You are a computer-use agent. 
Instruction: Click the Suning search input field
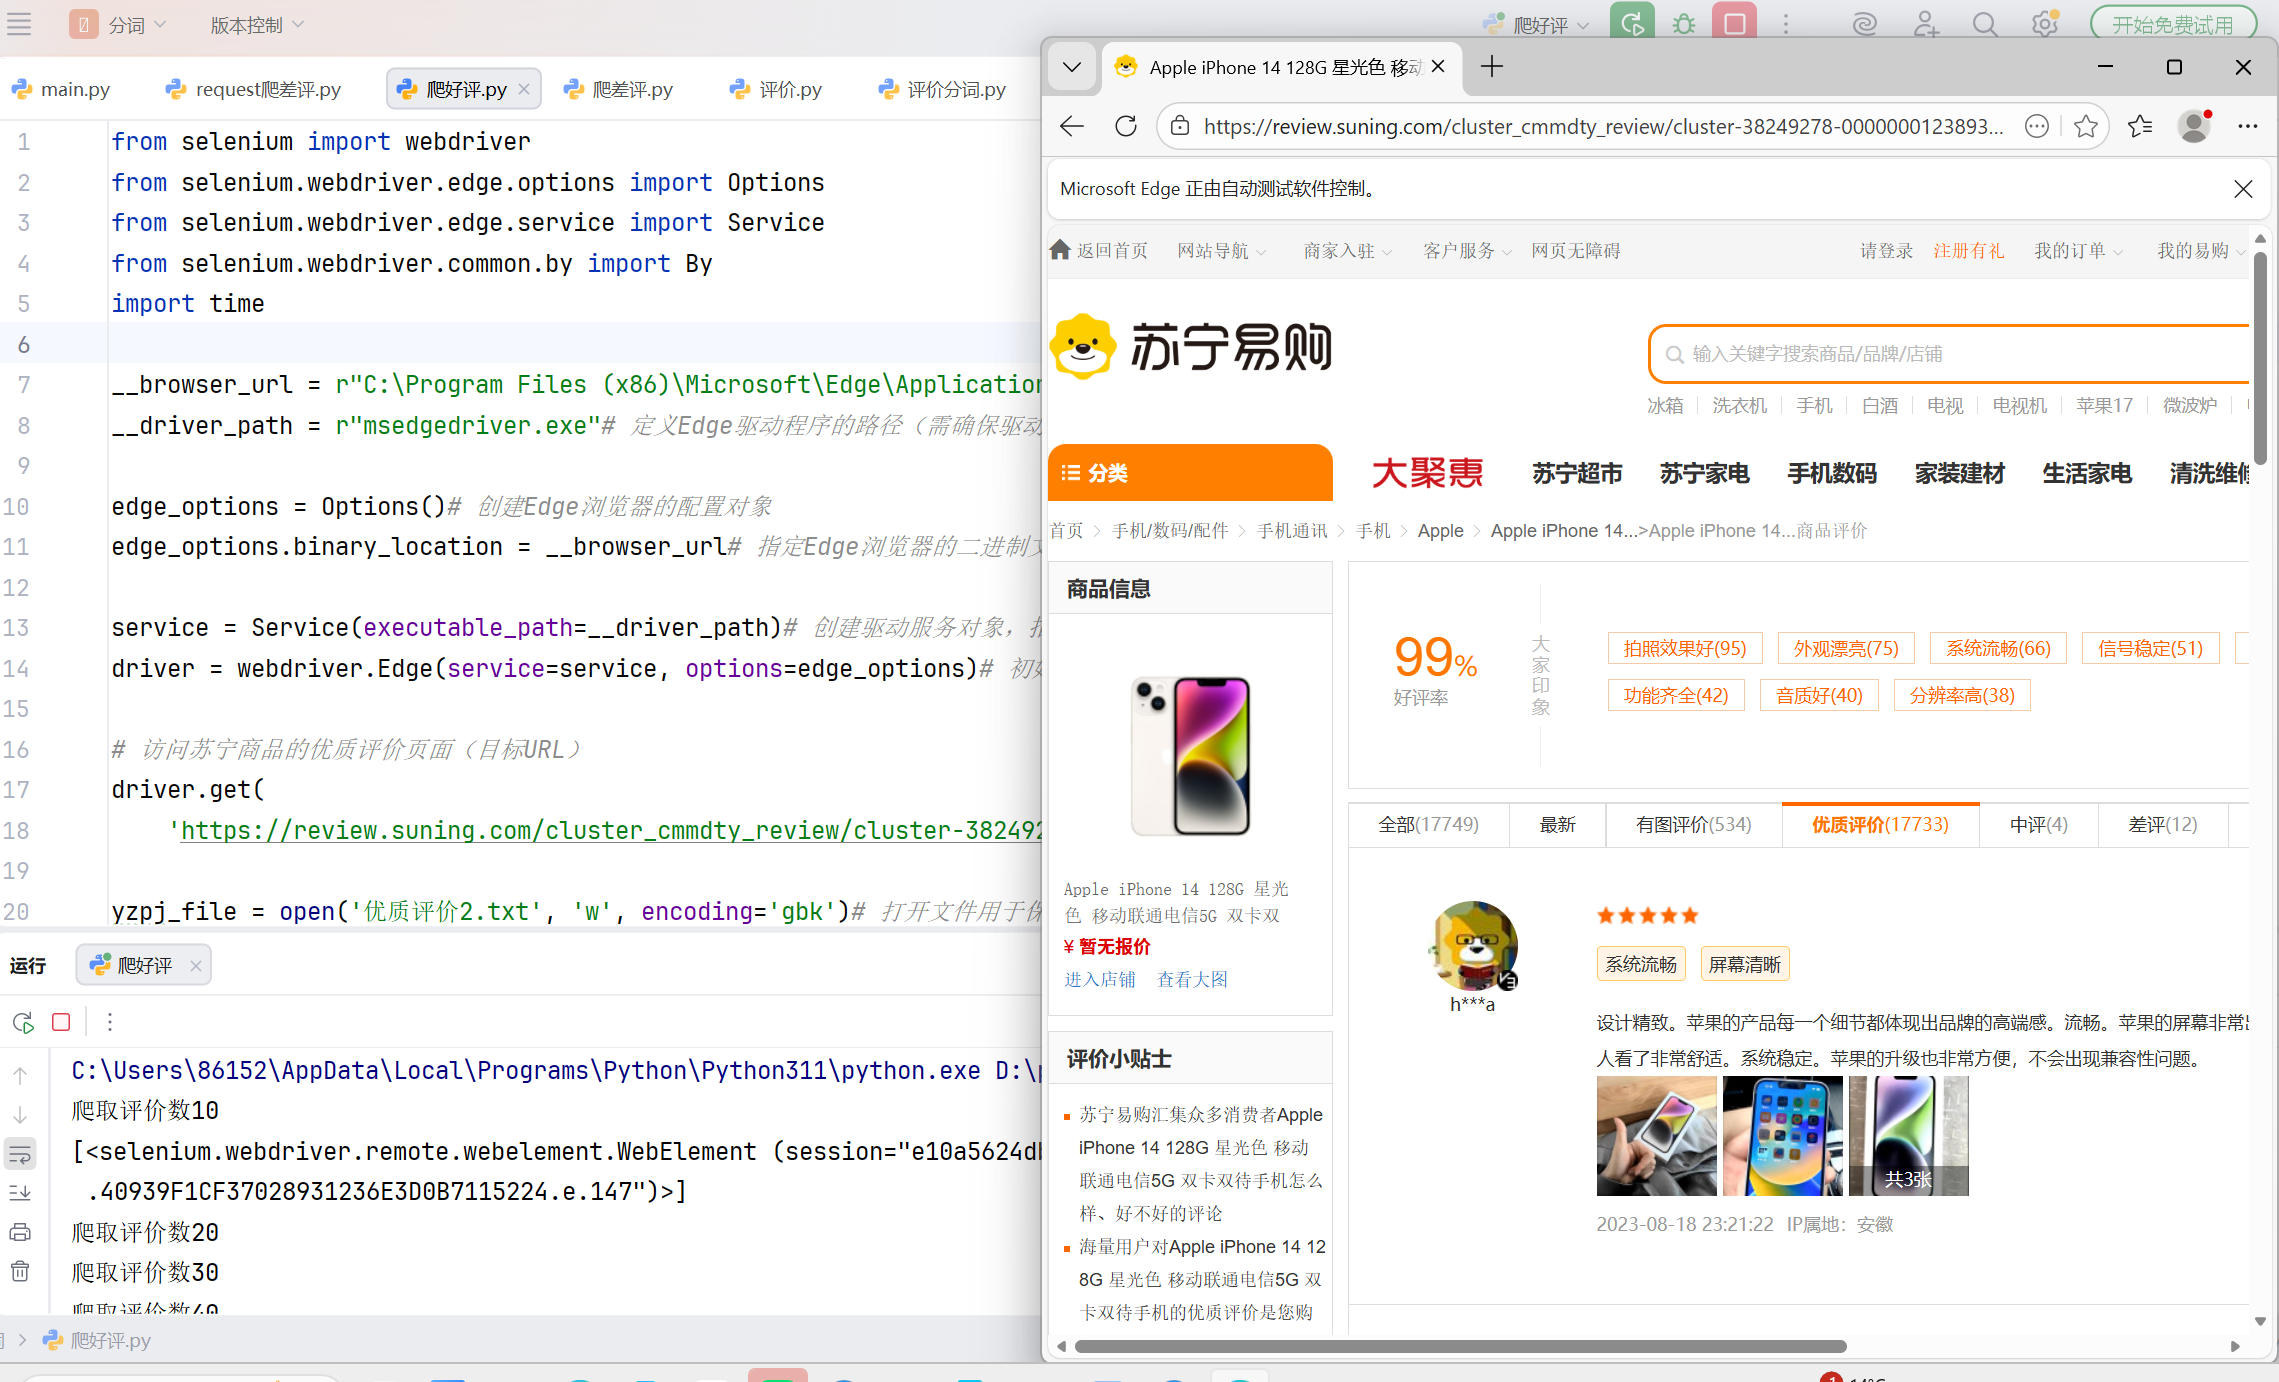point(1950,354)
